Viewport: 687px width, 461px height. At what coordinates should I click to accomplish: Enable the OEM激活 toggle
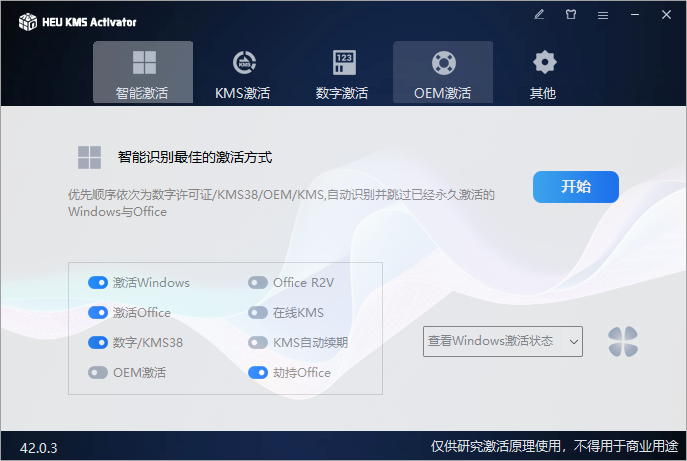tap(98, 373)
